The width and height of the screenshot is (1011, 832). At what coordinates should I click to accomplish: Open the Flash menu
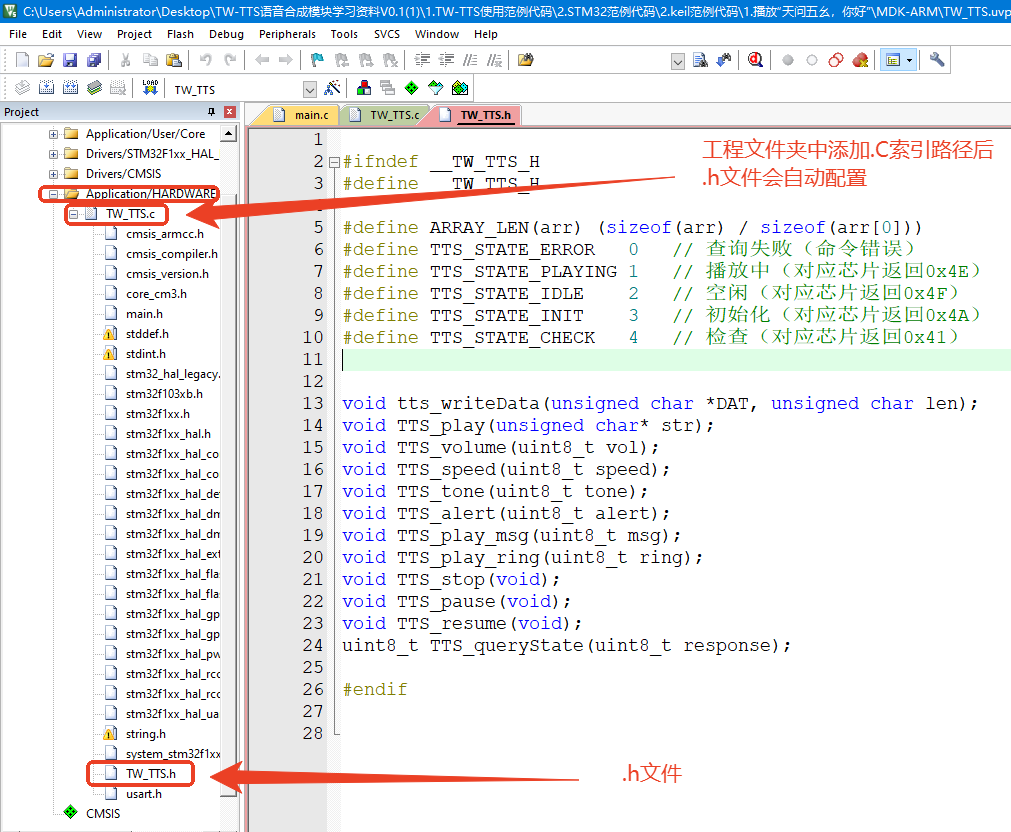point(180,34)
